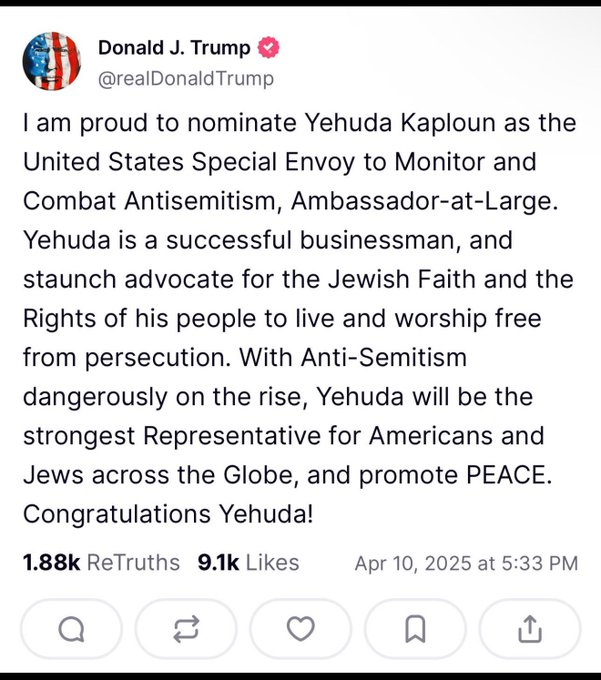This screenshot has width=601, height=680.
Task: Click the 'Congratulations Yehuda!' closing line
Action: pos(168,514)
